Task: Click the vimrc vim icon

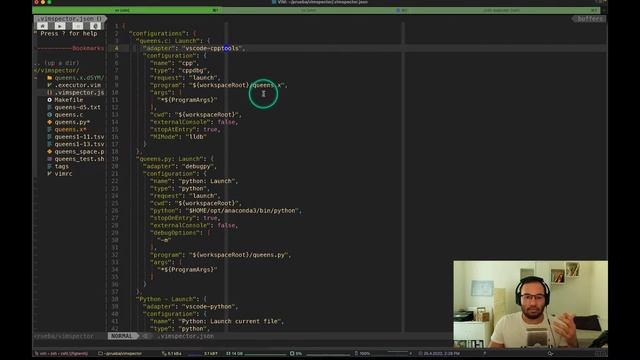Action: point(49,173)
